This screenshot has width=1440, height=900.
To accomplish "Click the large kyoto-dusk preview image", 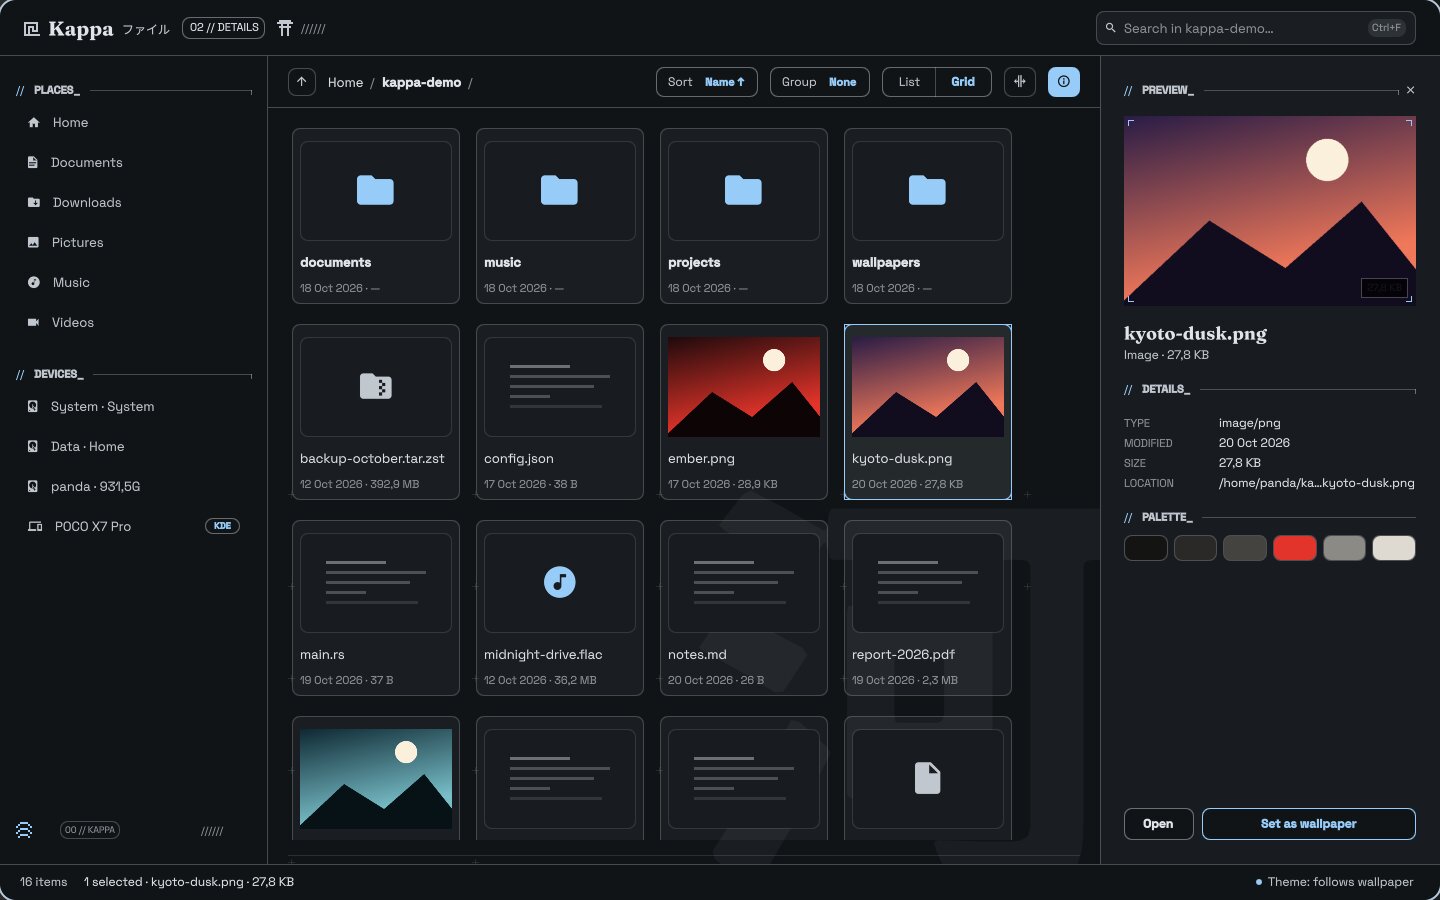I will pyautogui.click(x=1270, y=211).
